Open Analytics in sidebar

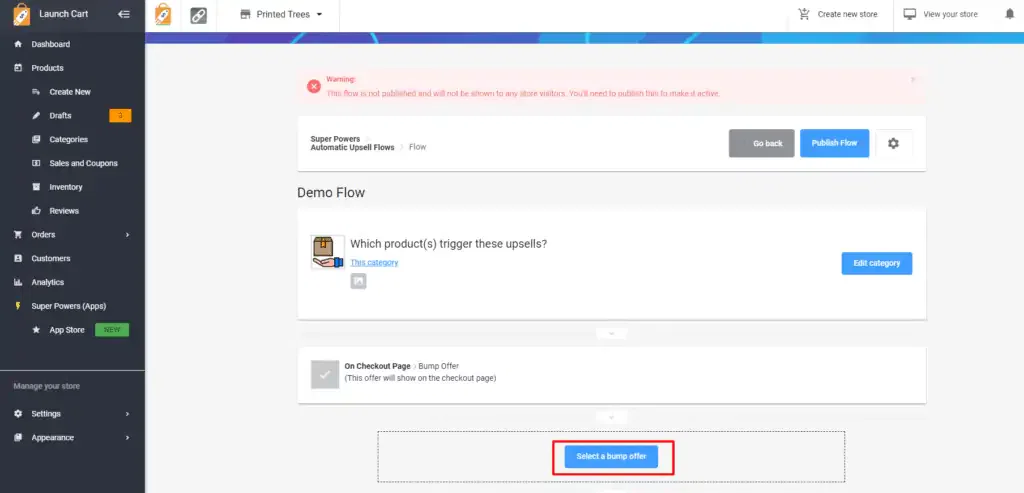[x=48, y=282]
